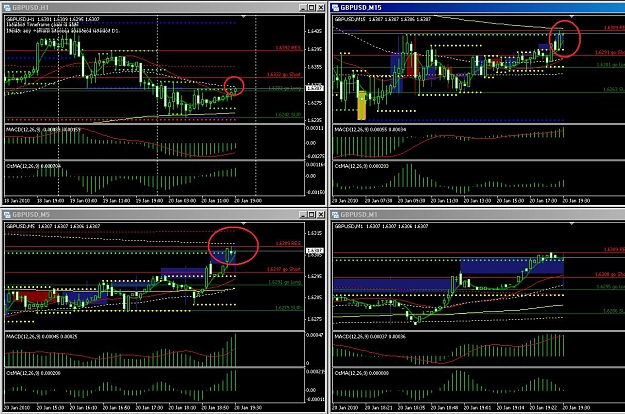Click OsMA(12,26,9) label in M1 chart
This screenshot has height=414, width=625.
[x=352, y=373]
